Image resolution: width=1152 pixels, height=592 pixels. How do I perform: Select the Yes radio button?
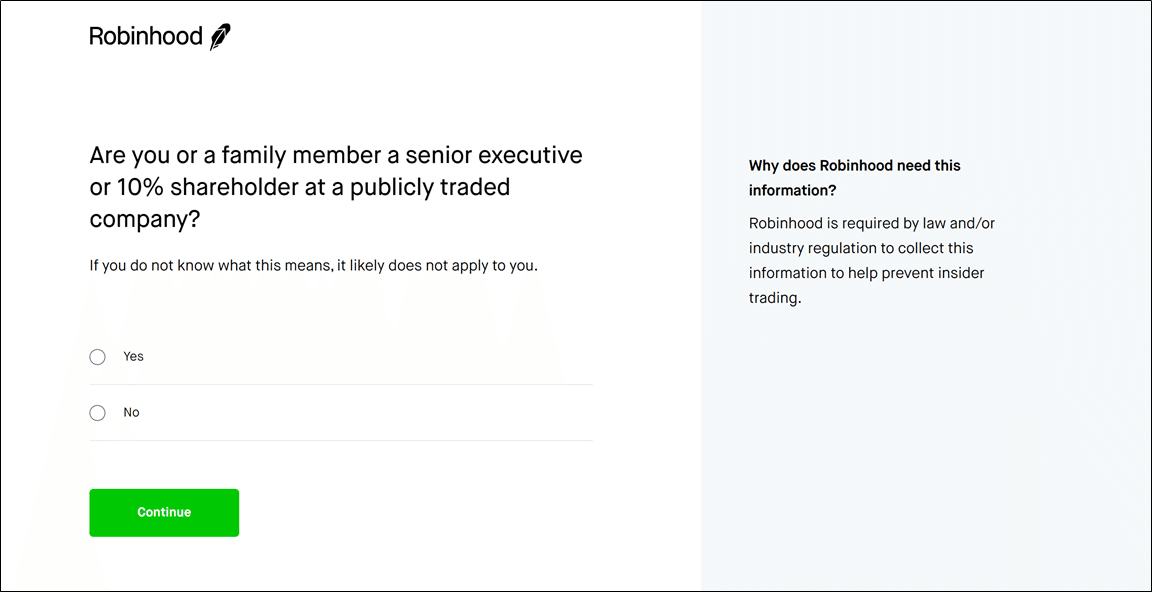tap(97, 357)
